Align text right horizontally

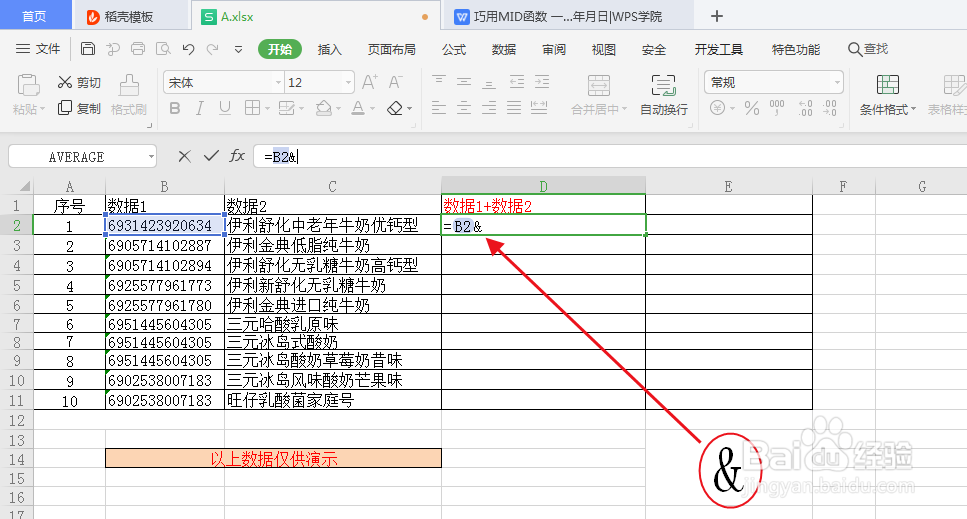click(x=488, y=108)
